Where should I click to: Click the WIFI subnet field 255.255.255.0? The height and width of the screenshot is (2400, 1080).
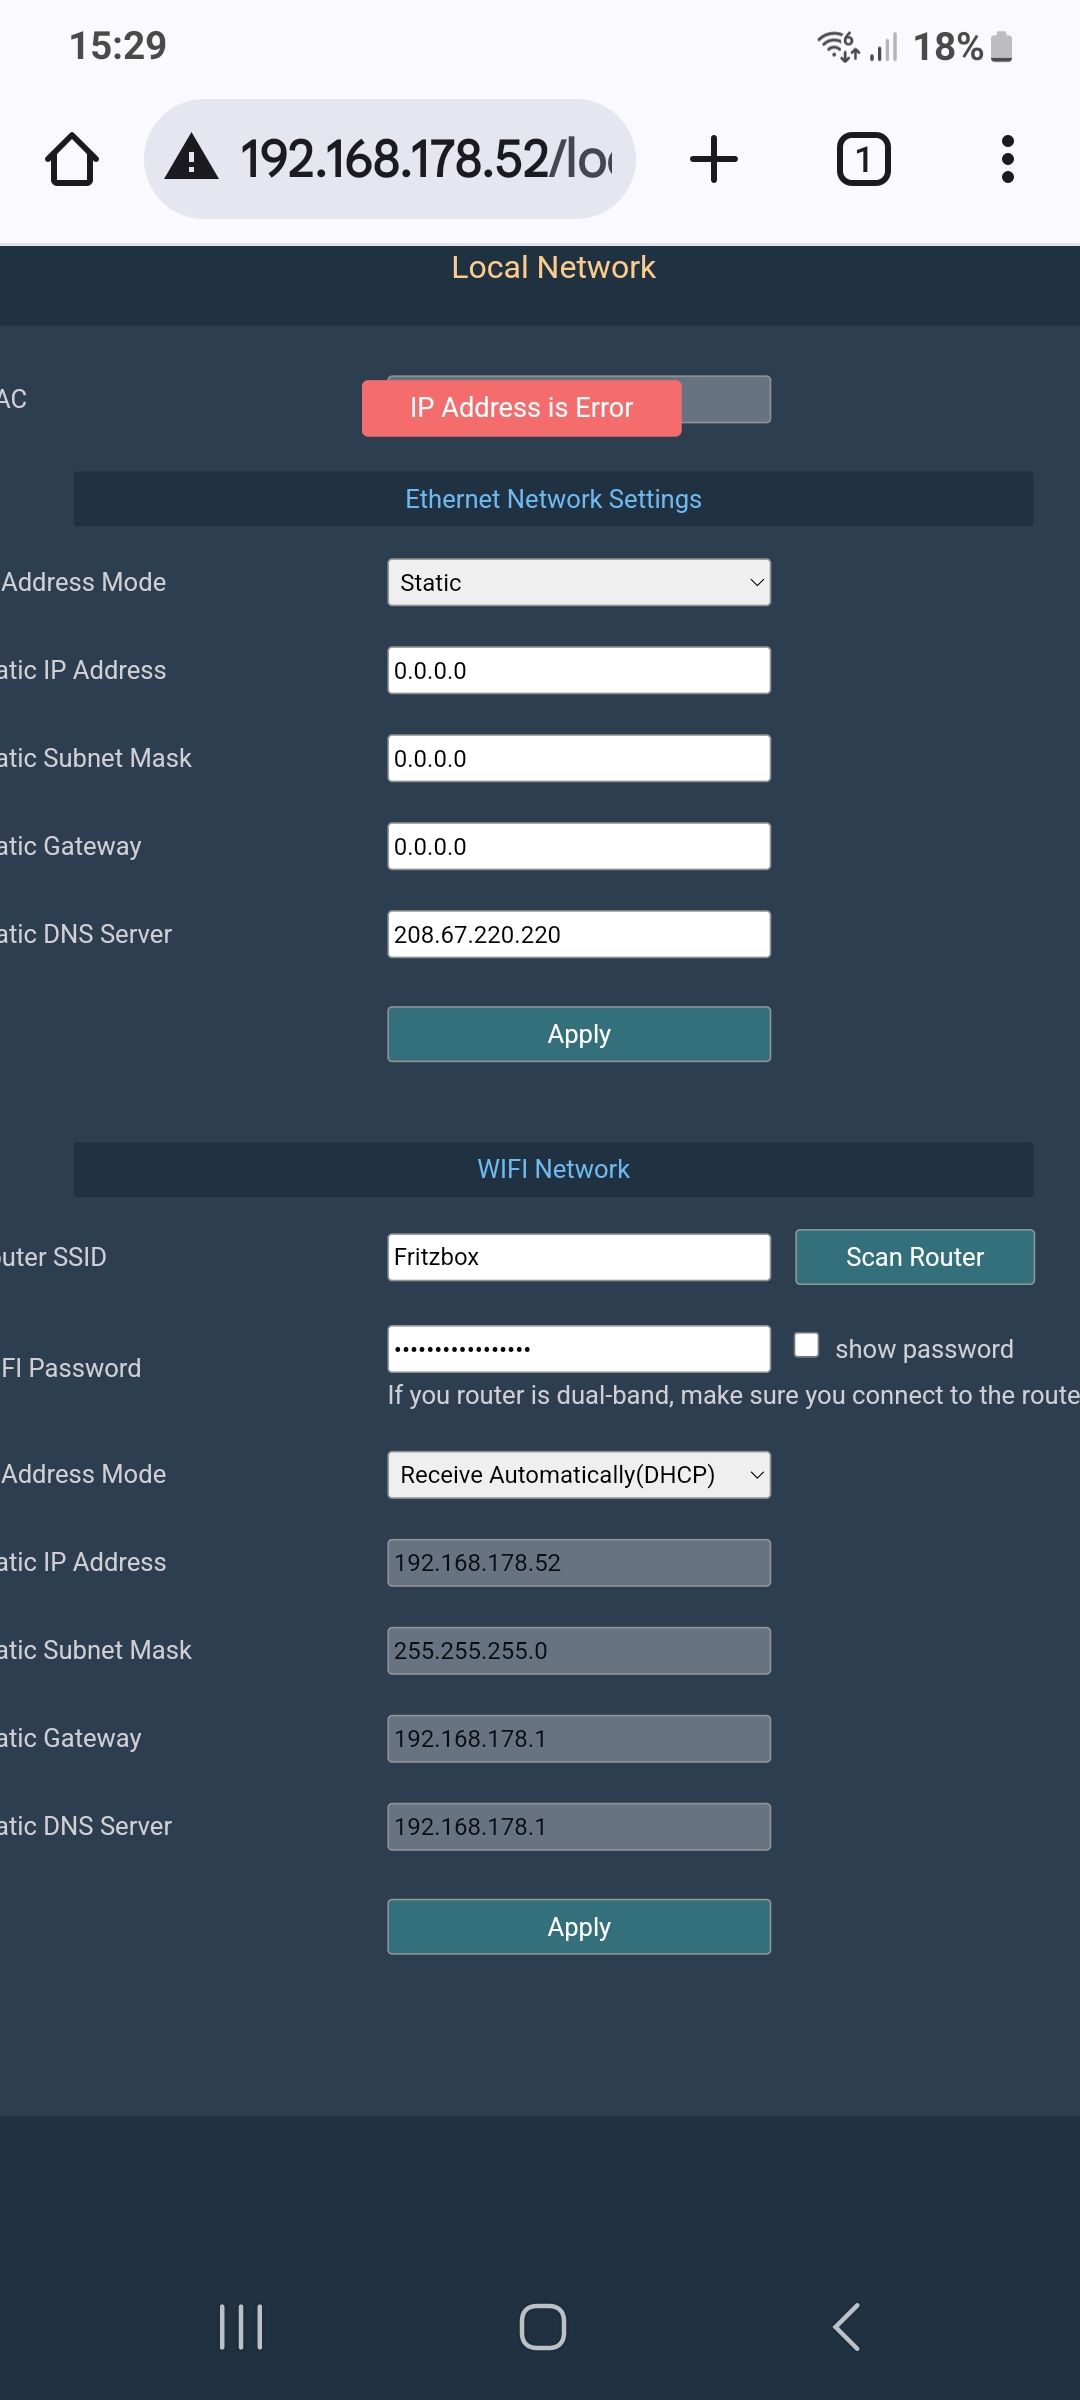click(x=579, y=1651)
